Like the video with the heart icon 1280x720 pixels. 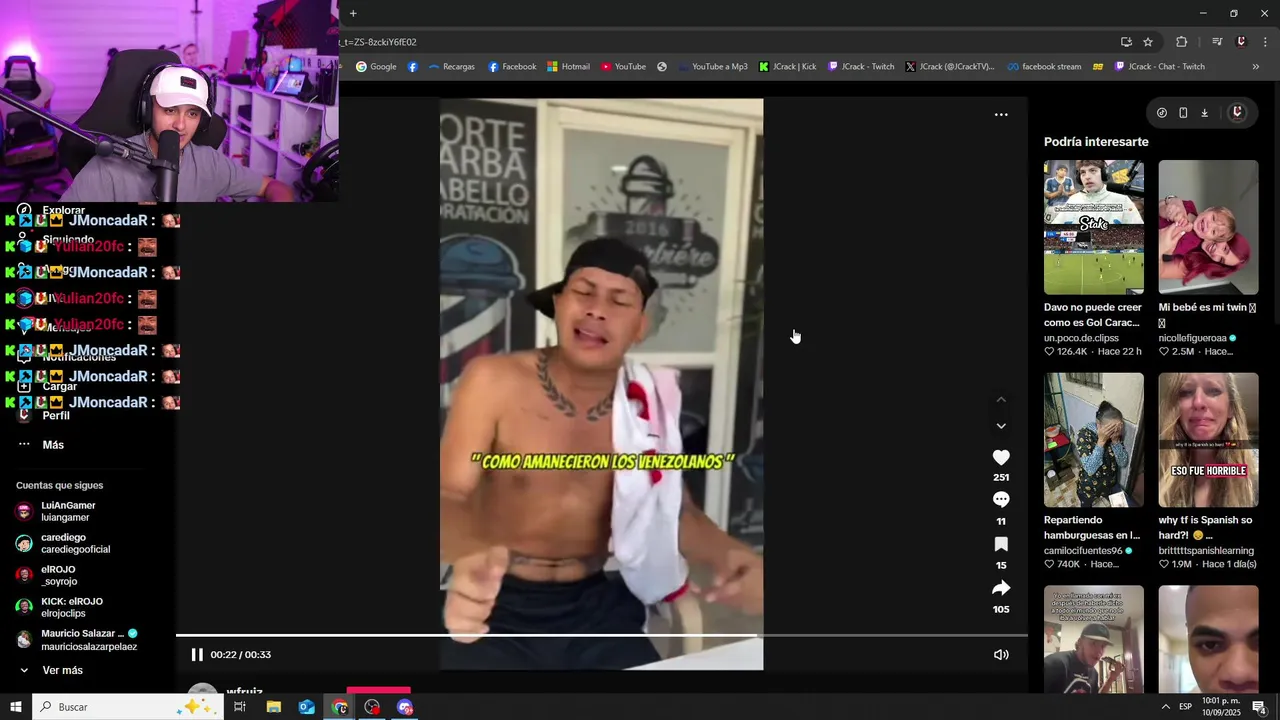coord(1001,457)
